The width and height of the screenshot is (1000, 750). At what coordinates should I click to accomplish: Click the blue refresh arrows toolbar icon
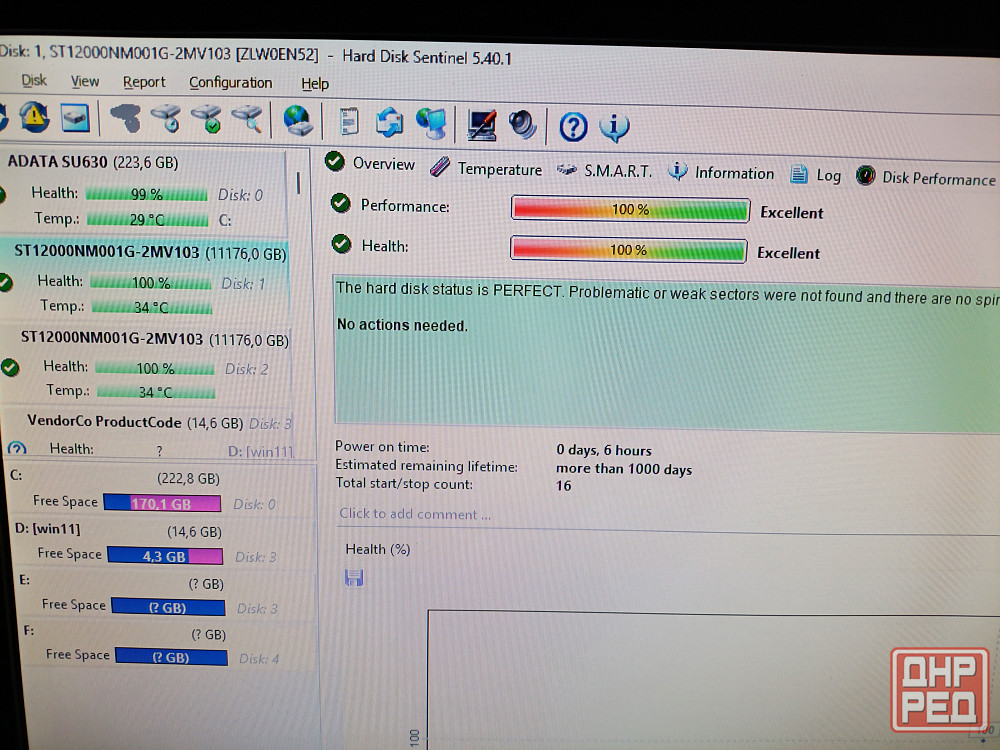pyautogui.click(x=389, y=123)
